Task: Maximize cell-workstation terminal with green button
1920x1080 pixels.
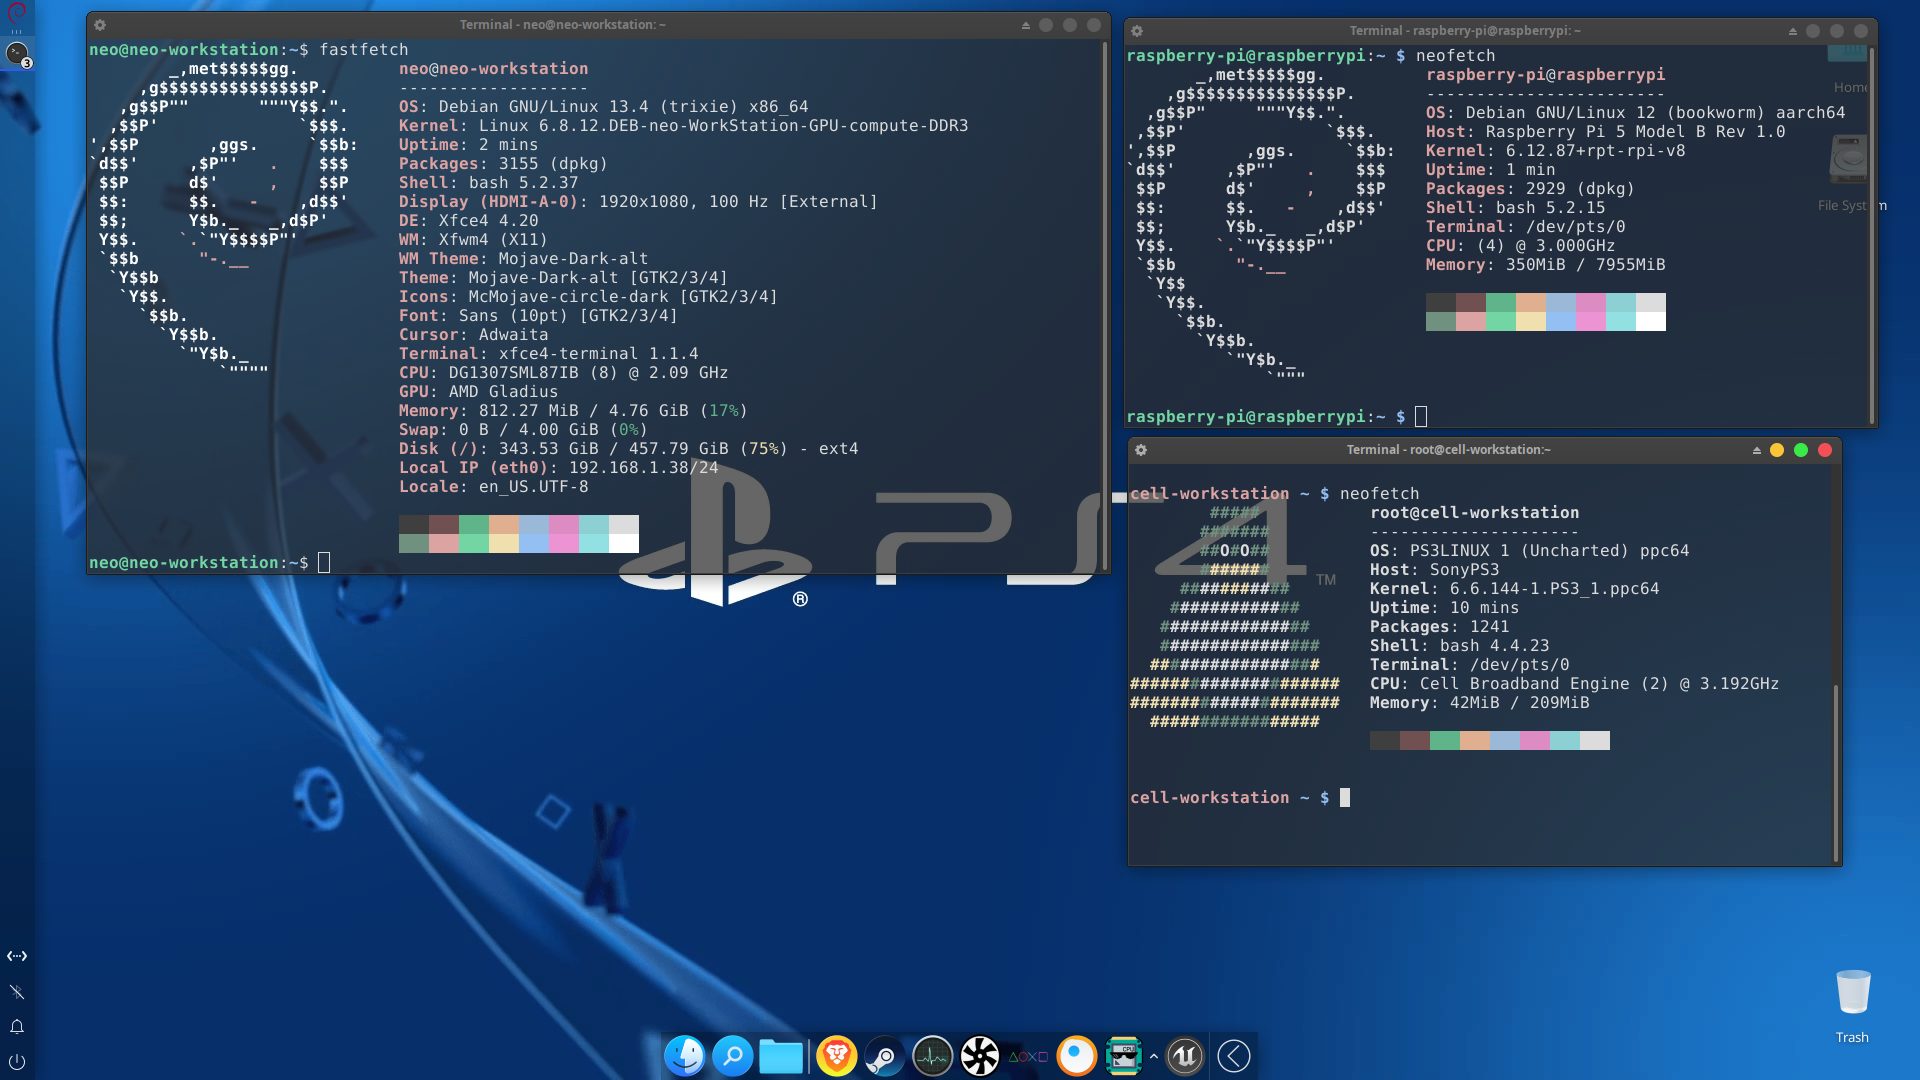Action: coord(1801,450)
